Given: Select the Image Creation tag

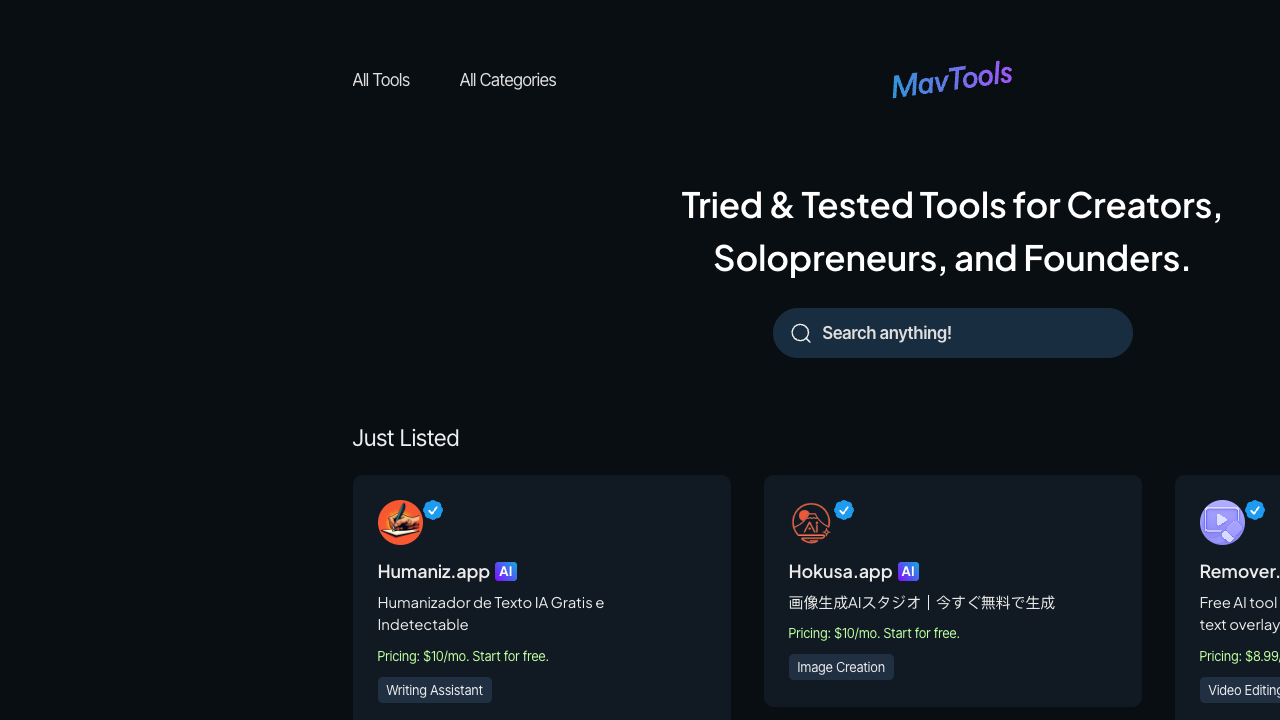Looking at the screenshot, I should point(841,667).
